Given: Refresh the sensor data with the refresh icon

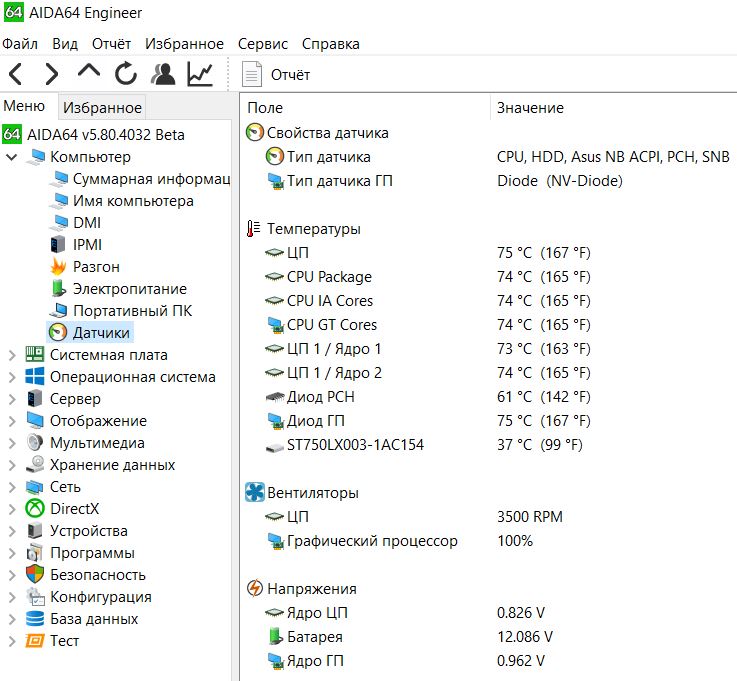Looking at the screenshot, I should 126,74.
